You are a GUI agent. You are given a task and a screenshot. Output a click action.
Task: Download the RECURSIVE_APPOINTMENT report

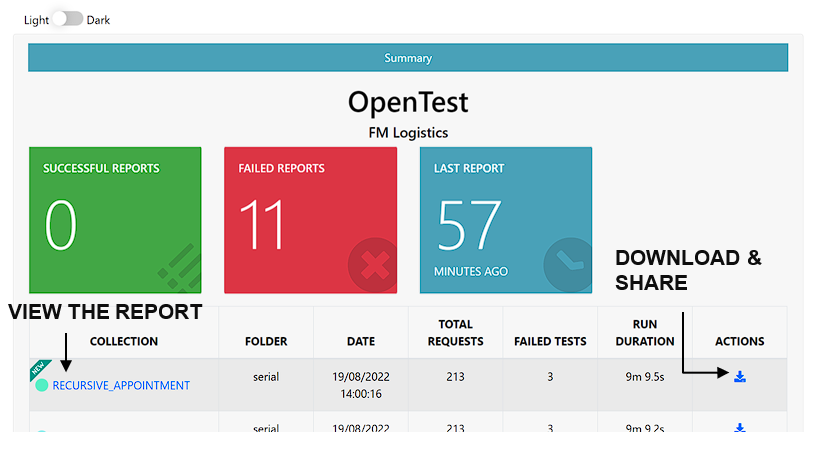tap(740, 377)
